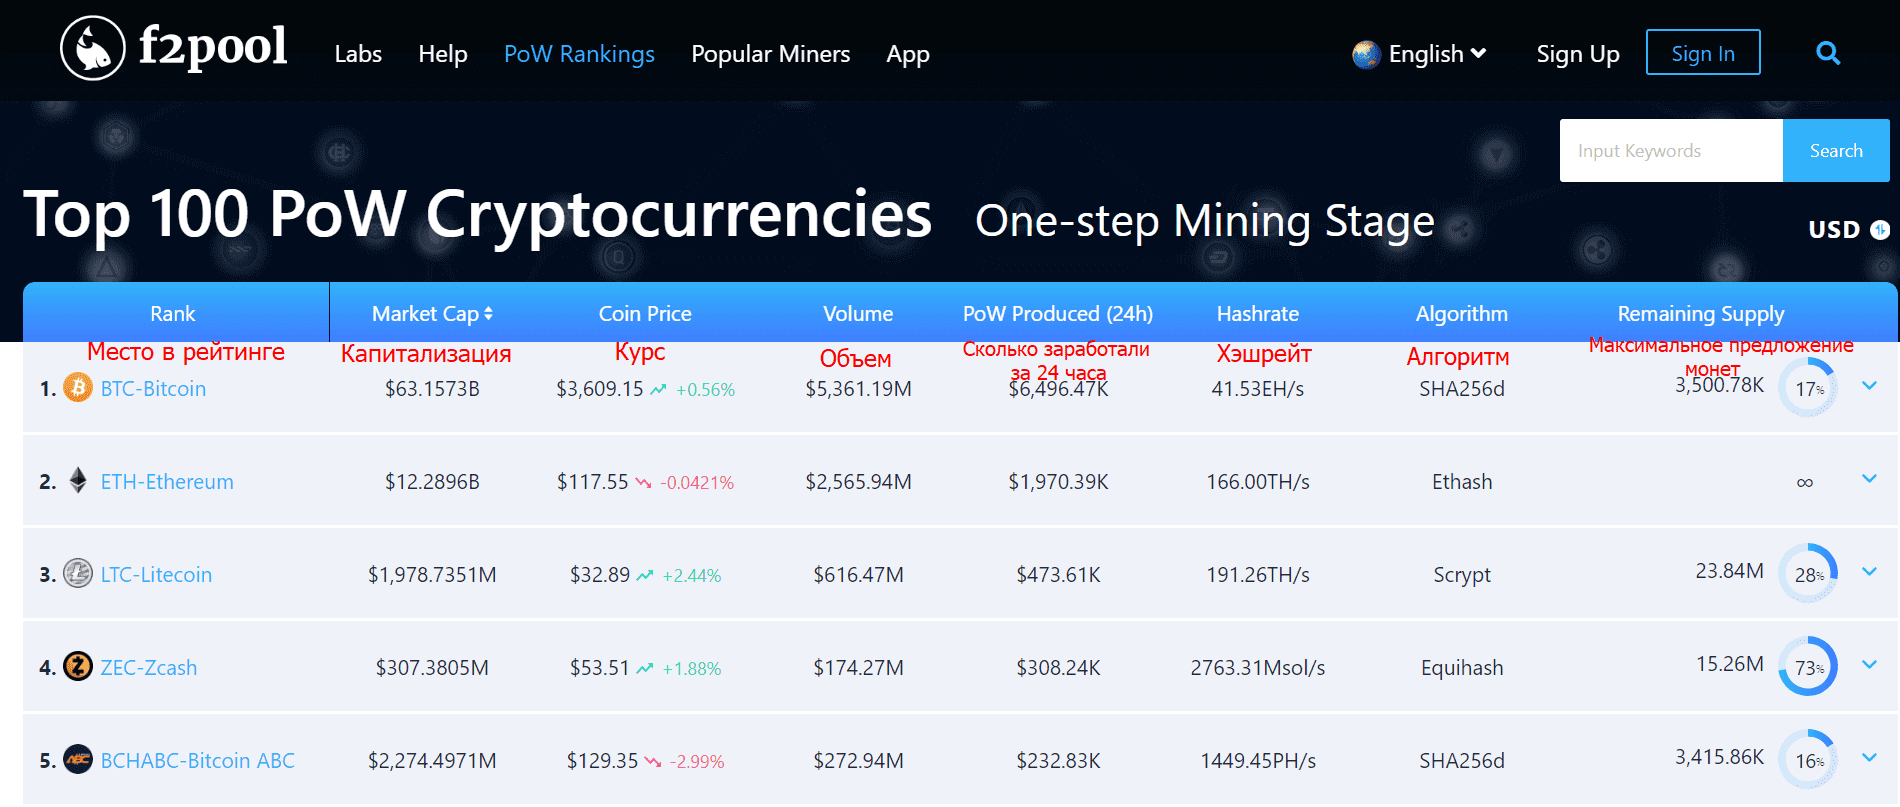Open the ETH-Ethereum coin link
This screenshot has height=807, width=1900.
(x=167, y=481)
